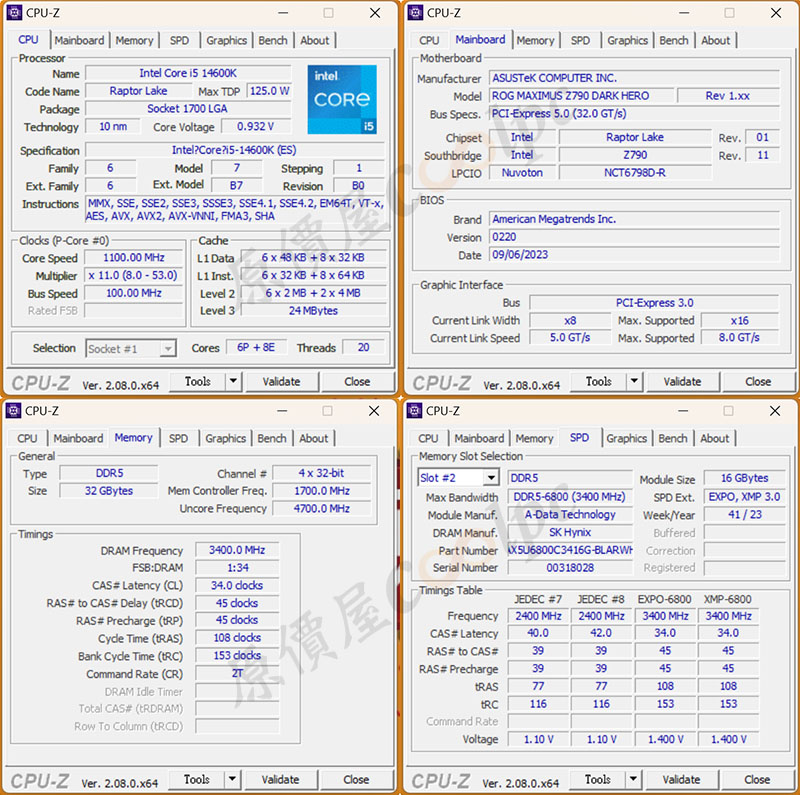The width and height of the screenshot is (800, 795).
Task: Switch to the Mainboard tab in the Processor window
Action: tap(79, 40)
